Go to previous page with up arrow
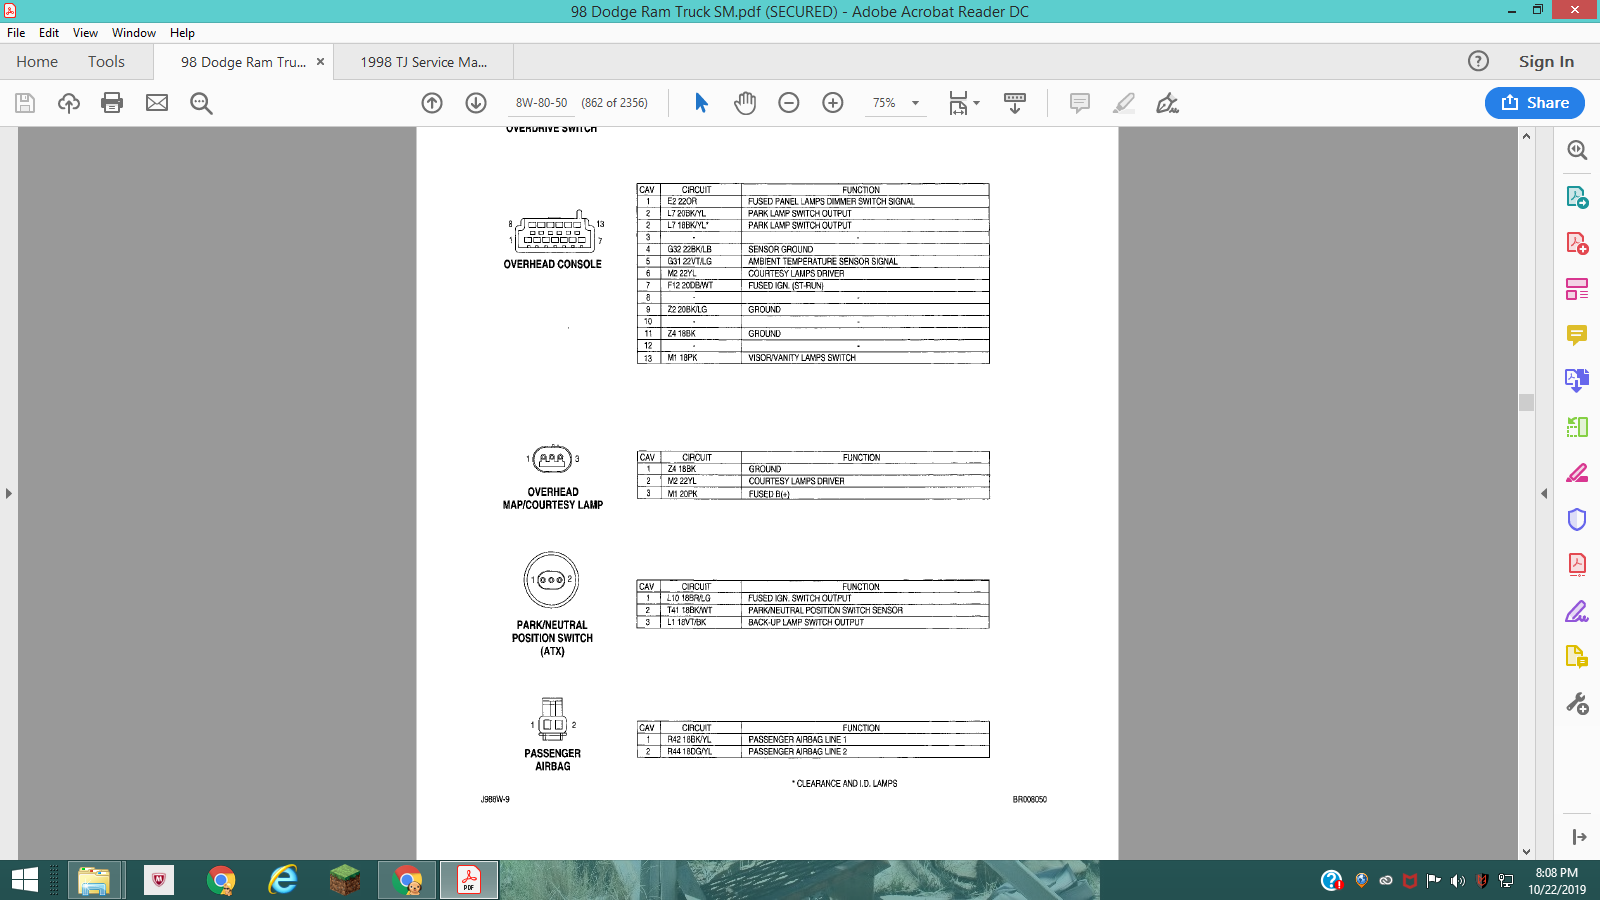1600x900 pixels. [x=432, y=103]
